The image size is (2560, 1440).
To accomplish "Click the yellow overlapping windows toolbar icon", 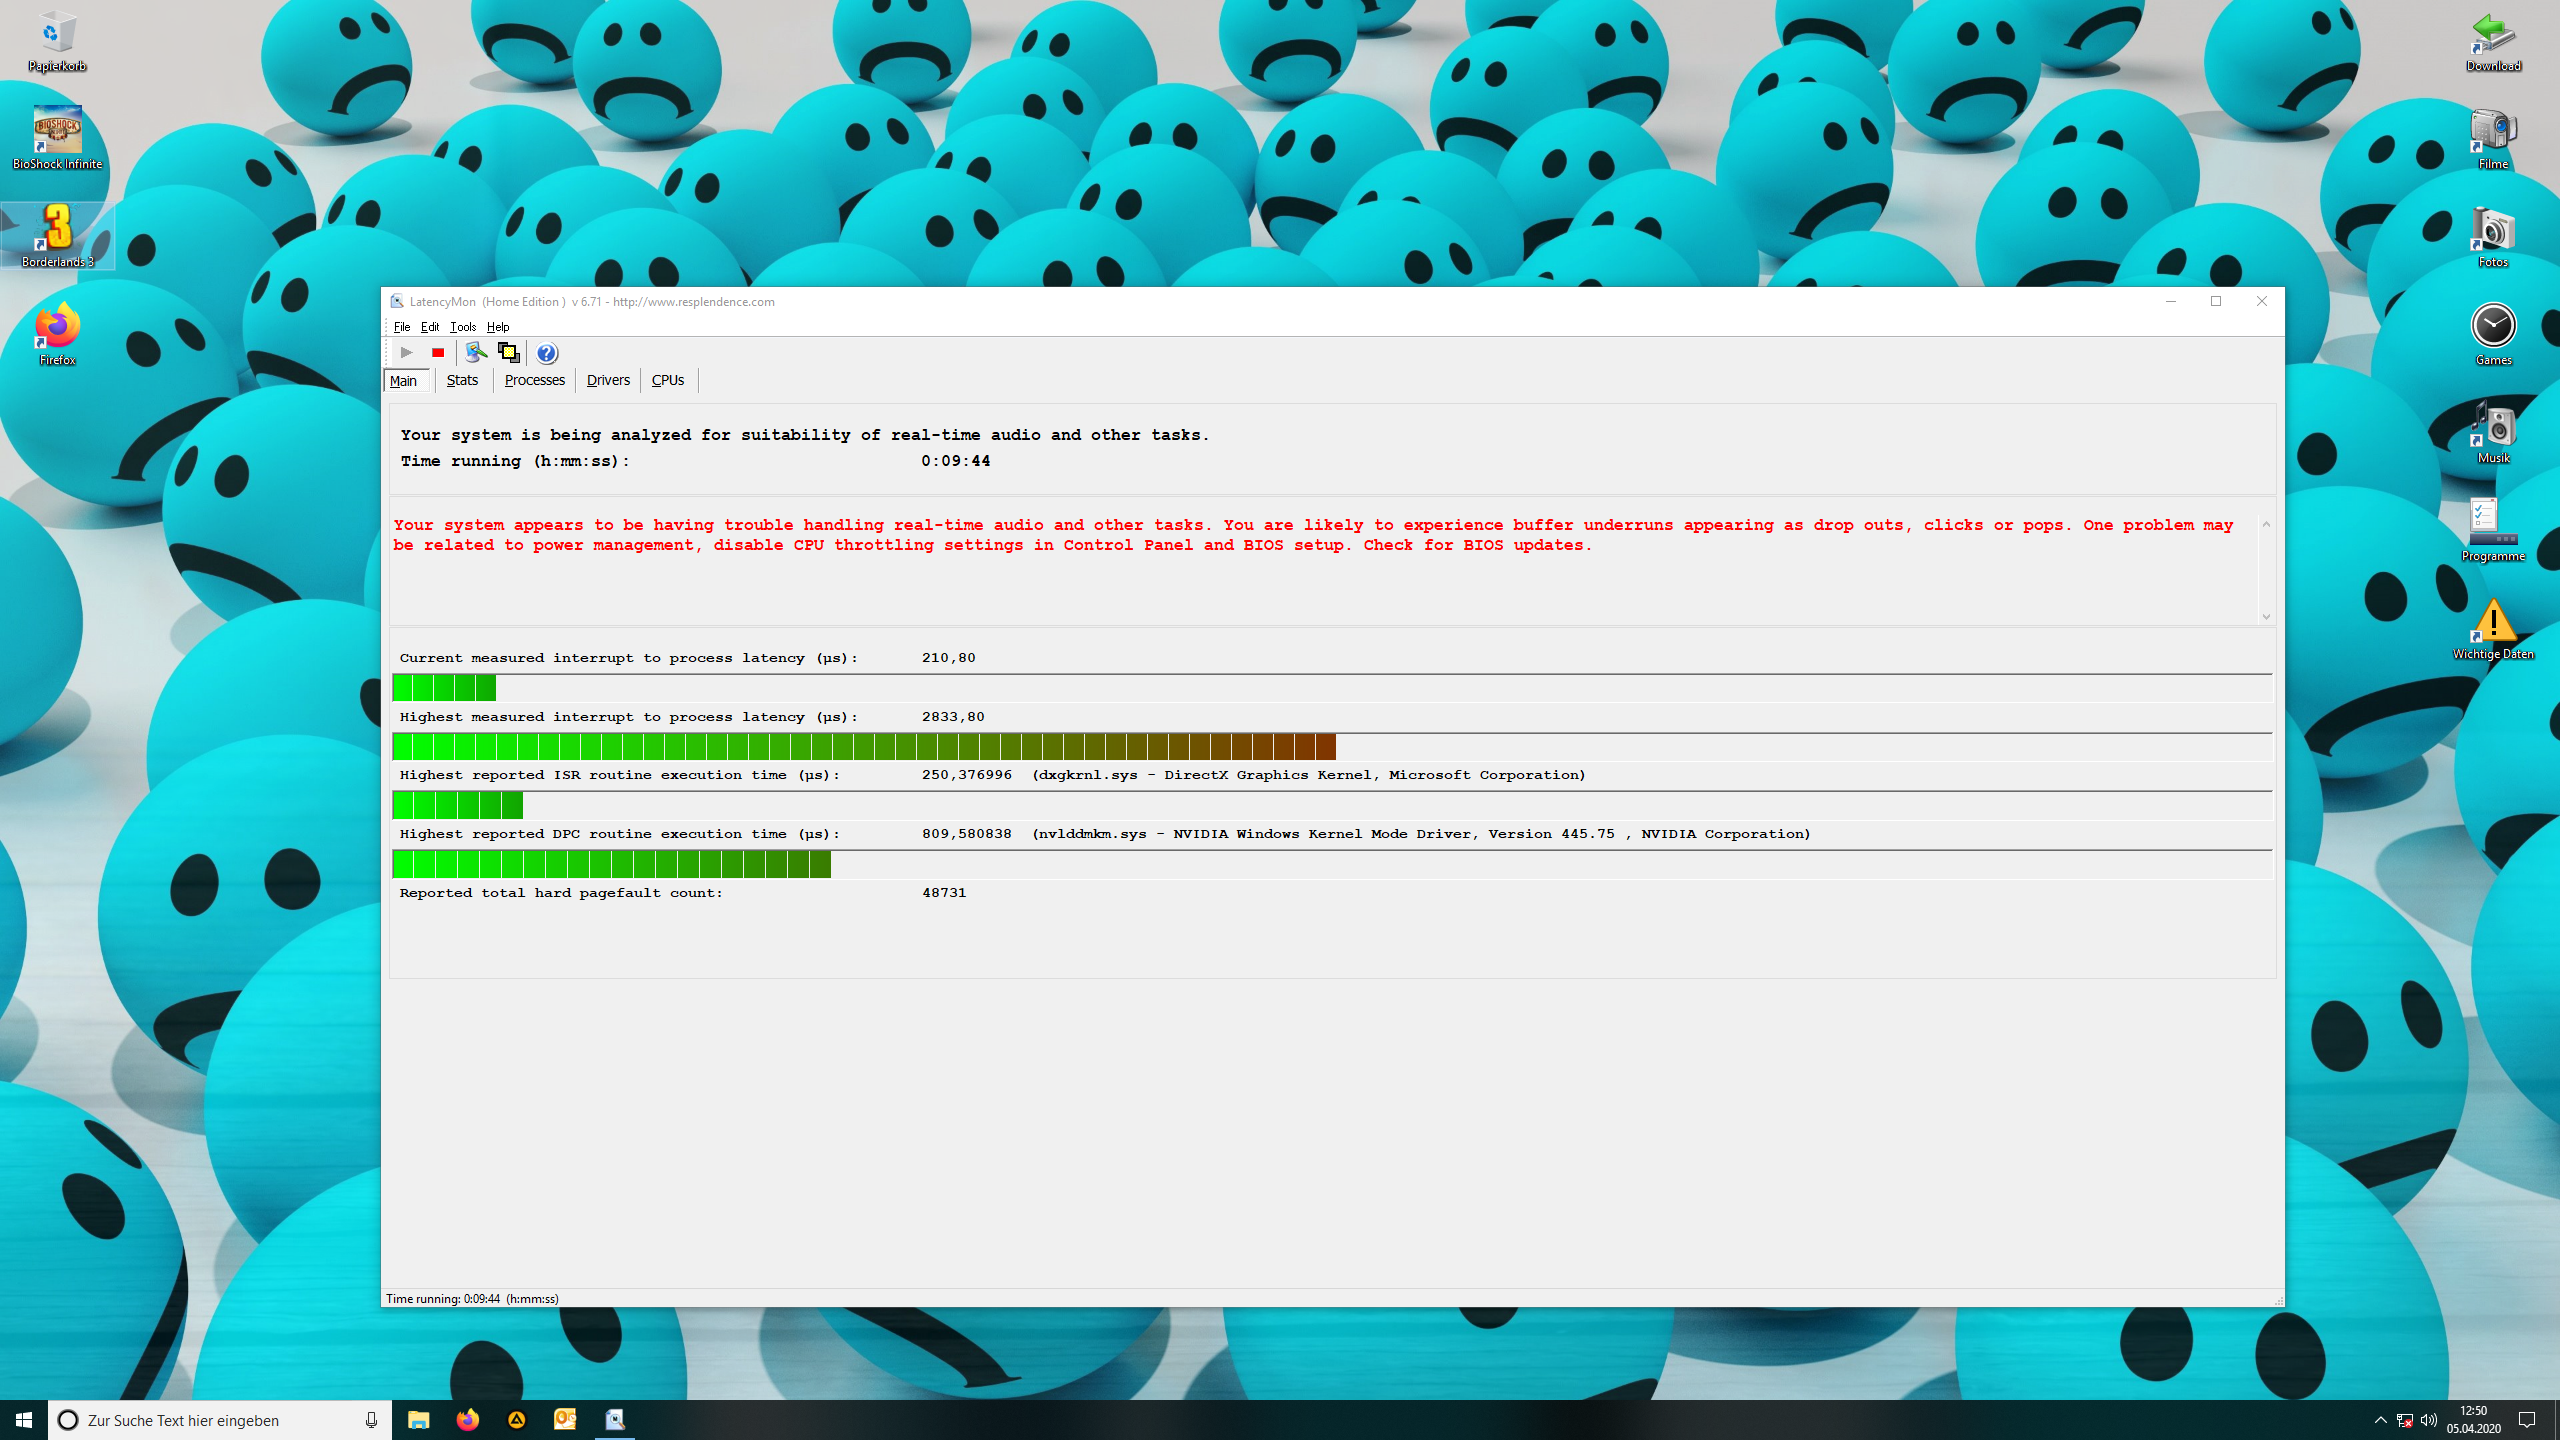I will point(509,352).
